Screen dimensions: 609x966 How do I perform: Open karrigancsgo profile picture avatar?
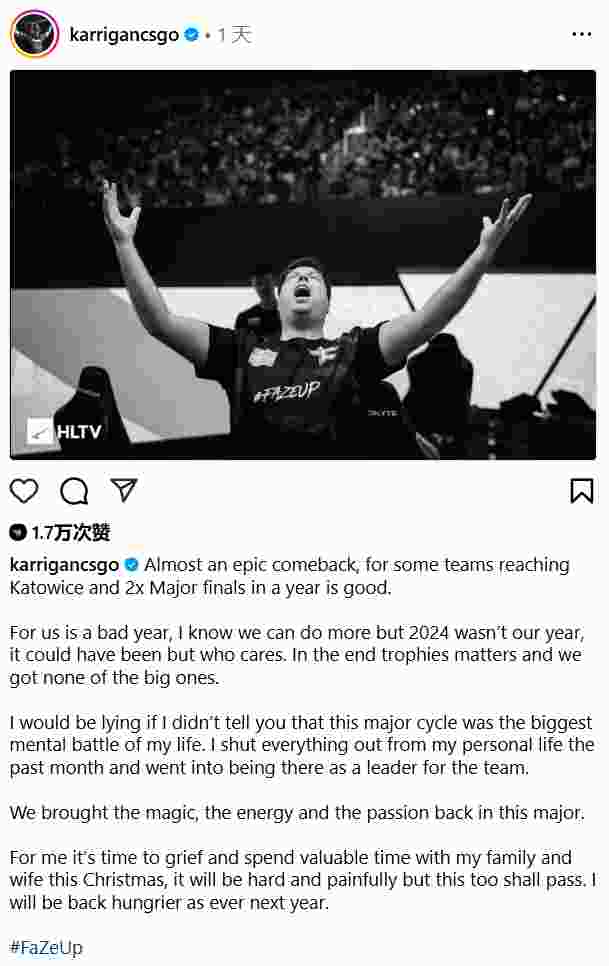tap(34, 34)
